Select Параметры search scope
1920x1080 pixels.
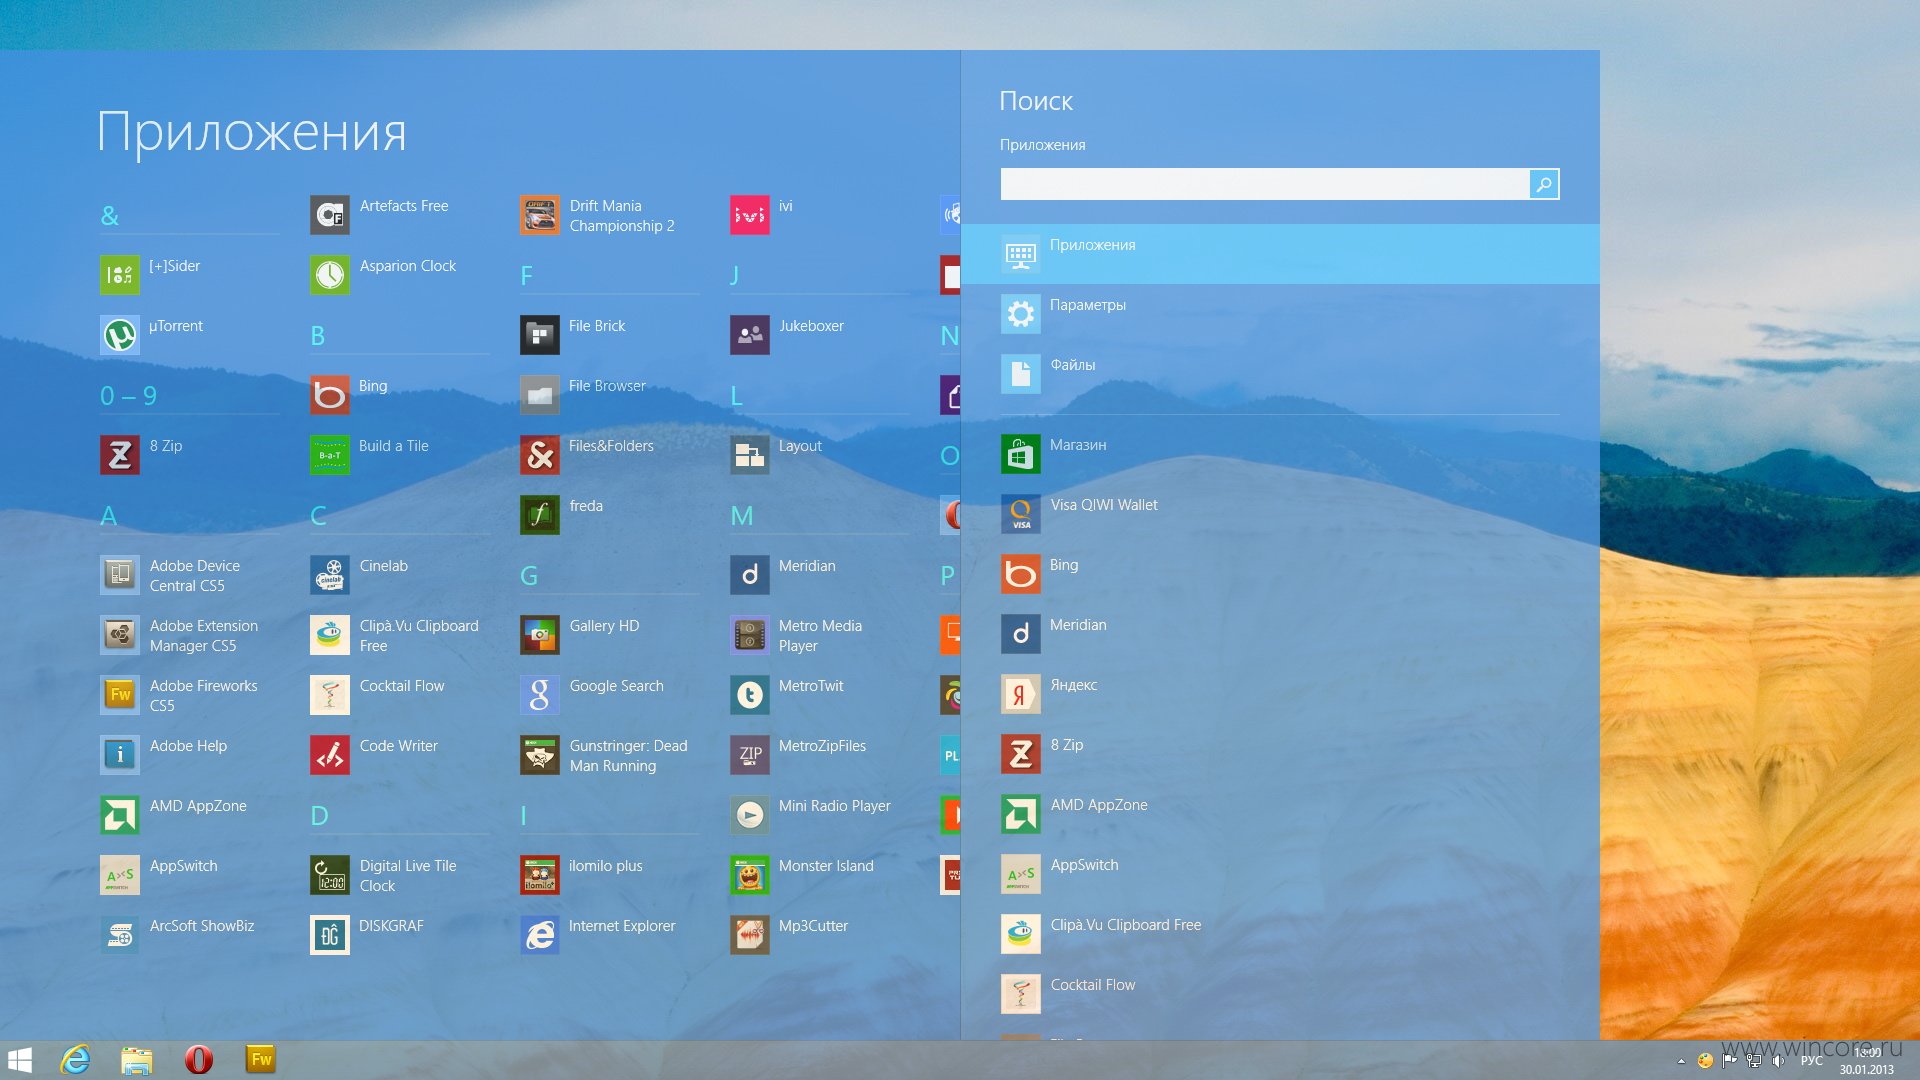coord(1280,314)
